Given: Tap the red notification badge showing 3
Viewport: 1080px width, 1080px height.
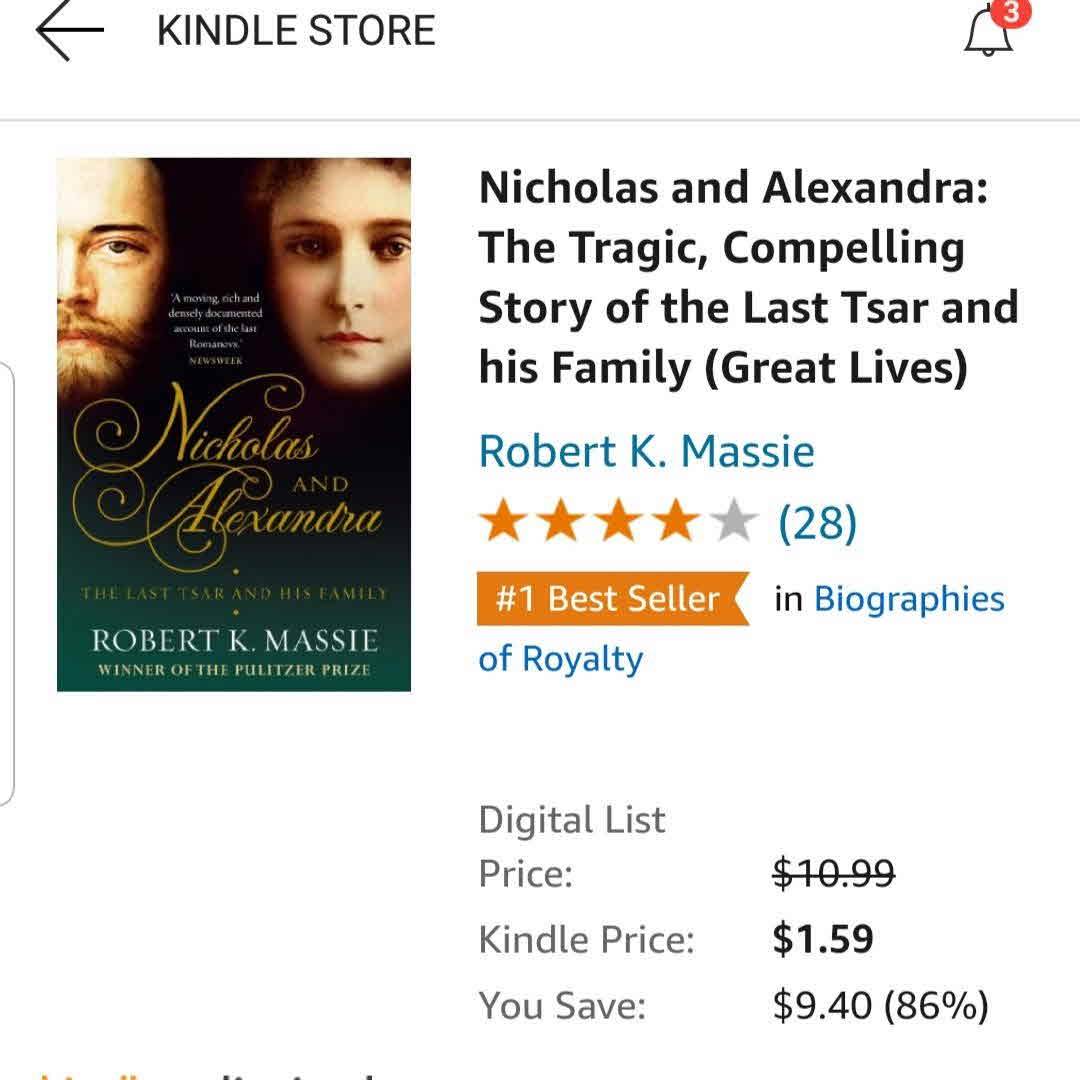Looking at the screenshot, I should click(1011, 13).
